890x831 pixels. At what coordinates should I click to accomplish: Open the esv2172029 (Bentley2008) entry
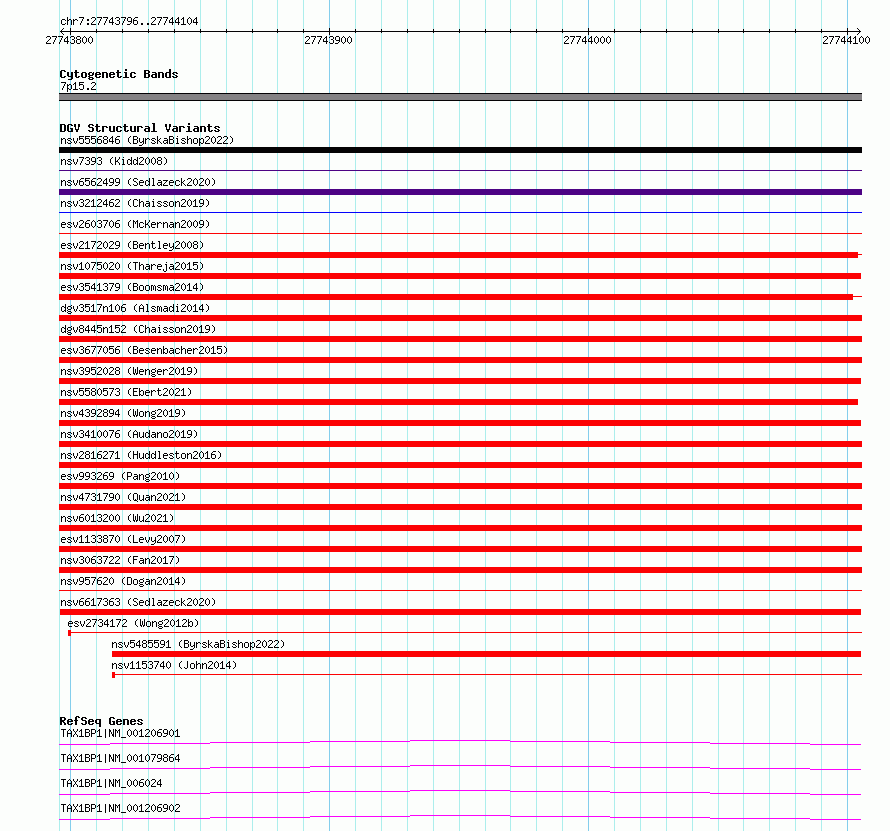tap(132, 245)
